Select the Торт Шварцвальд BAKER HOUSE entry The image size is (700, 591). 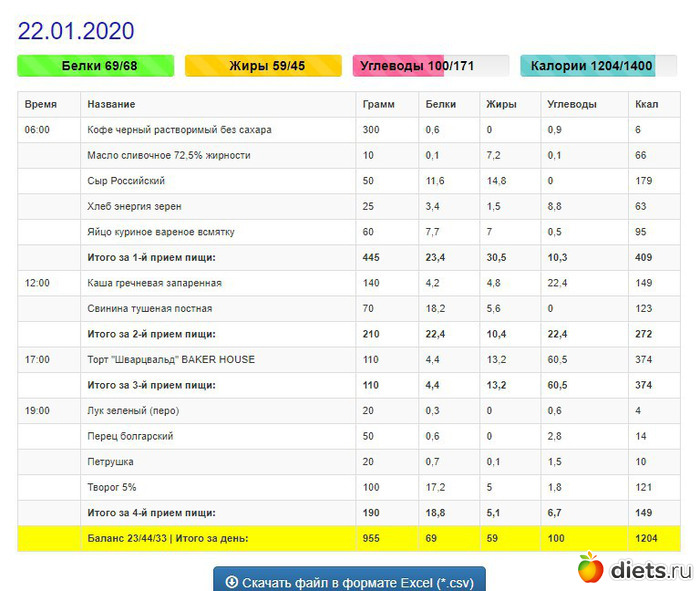[x=171, y=360]
